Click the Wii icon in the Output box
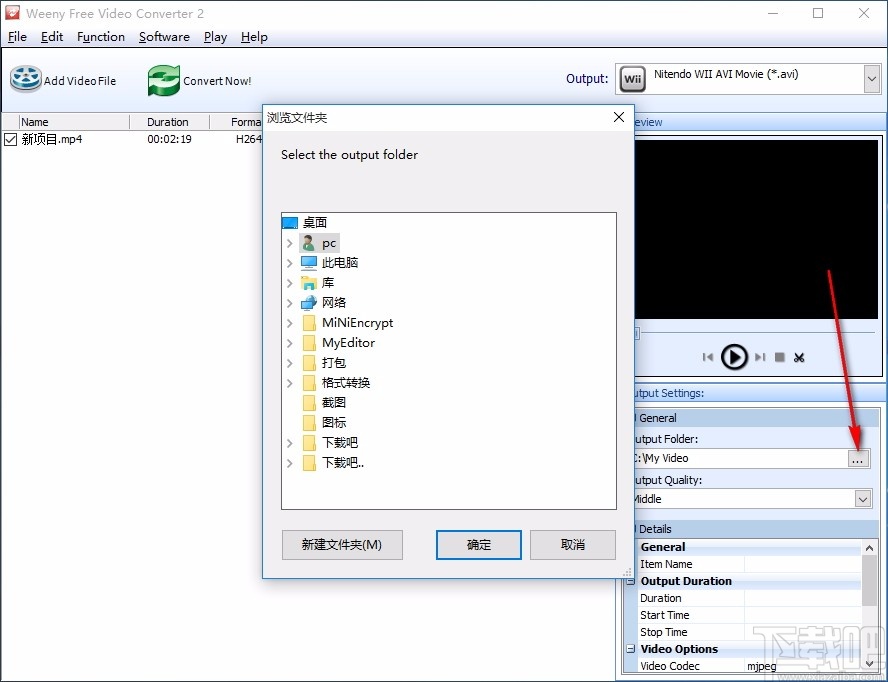The height and width of the screenshot is (682, 888). tap(632, 78)
